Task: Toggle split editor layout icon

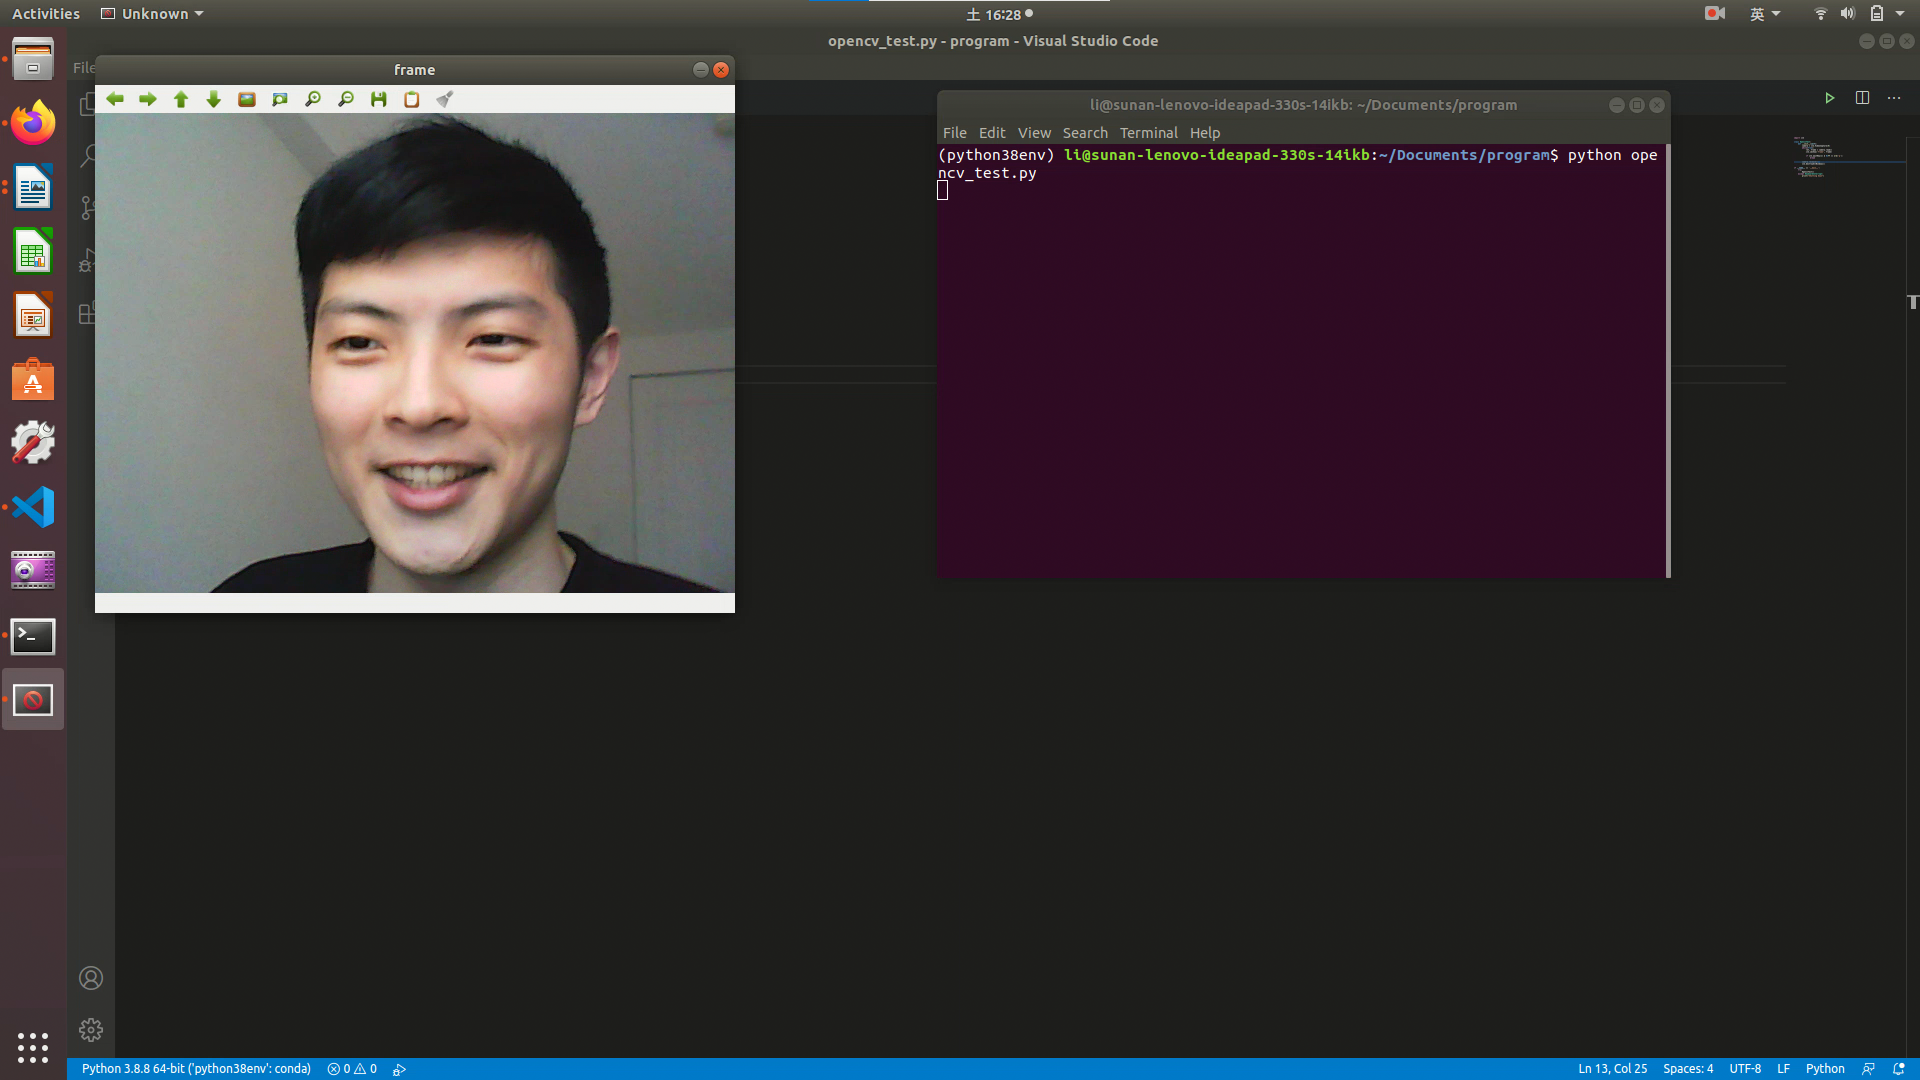Action: coord(1862,98)
